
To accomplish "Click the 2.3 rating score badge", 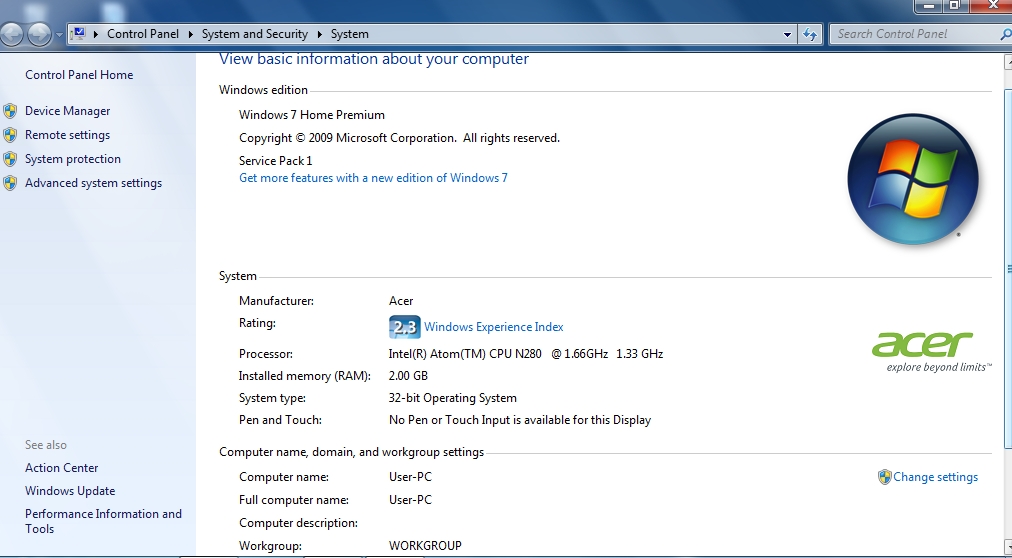I will 405,327.
